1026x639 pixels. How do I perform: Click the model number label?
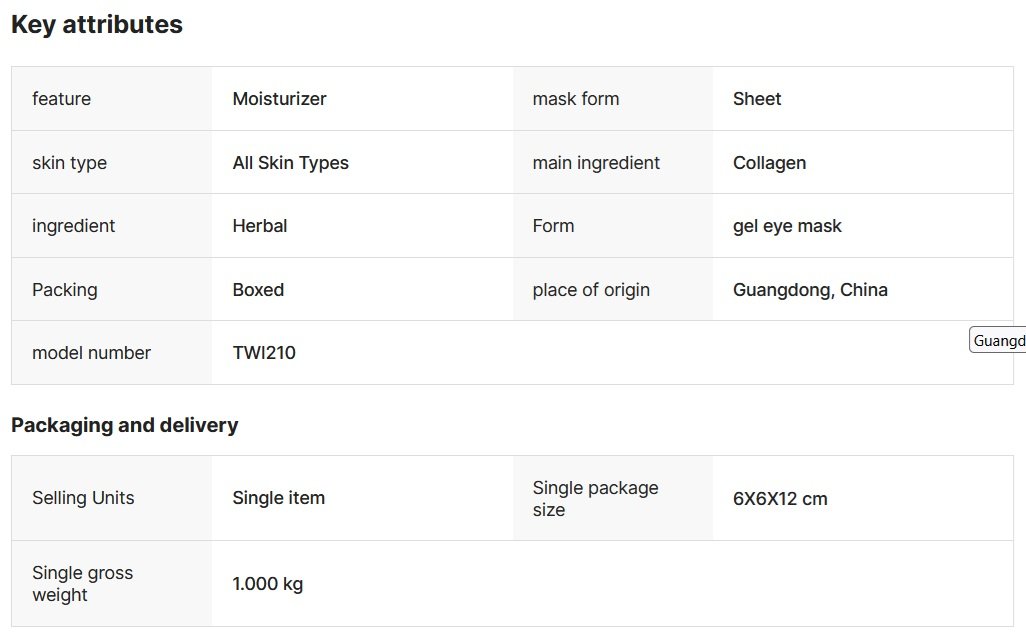coord(91,353)
